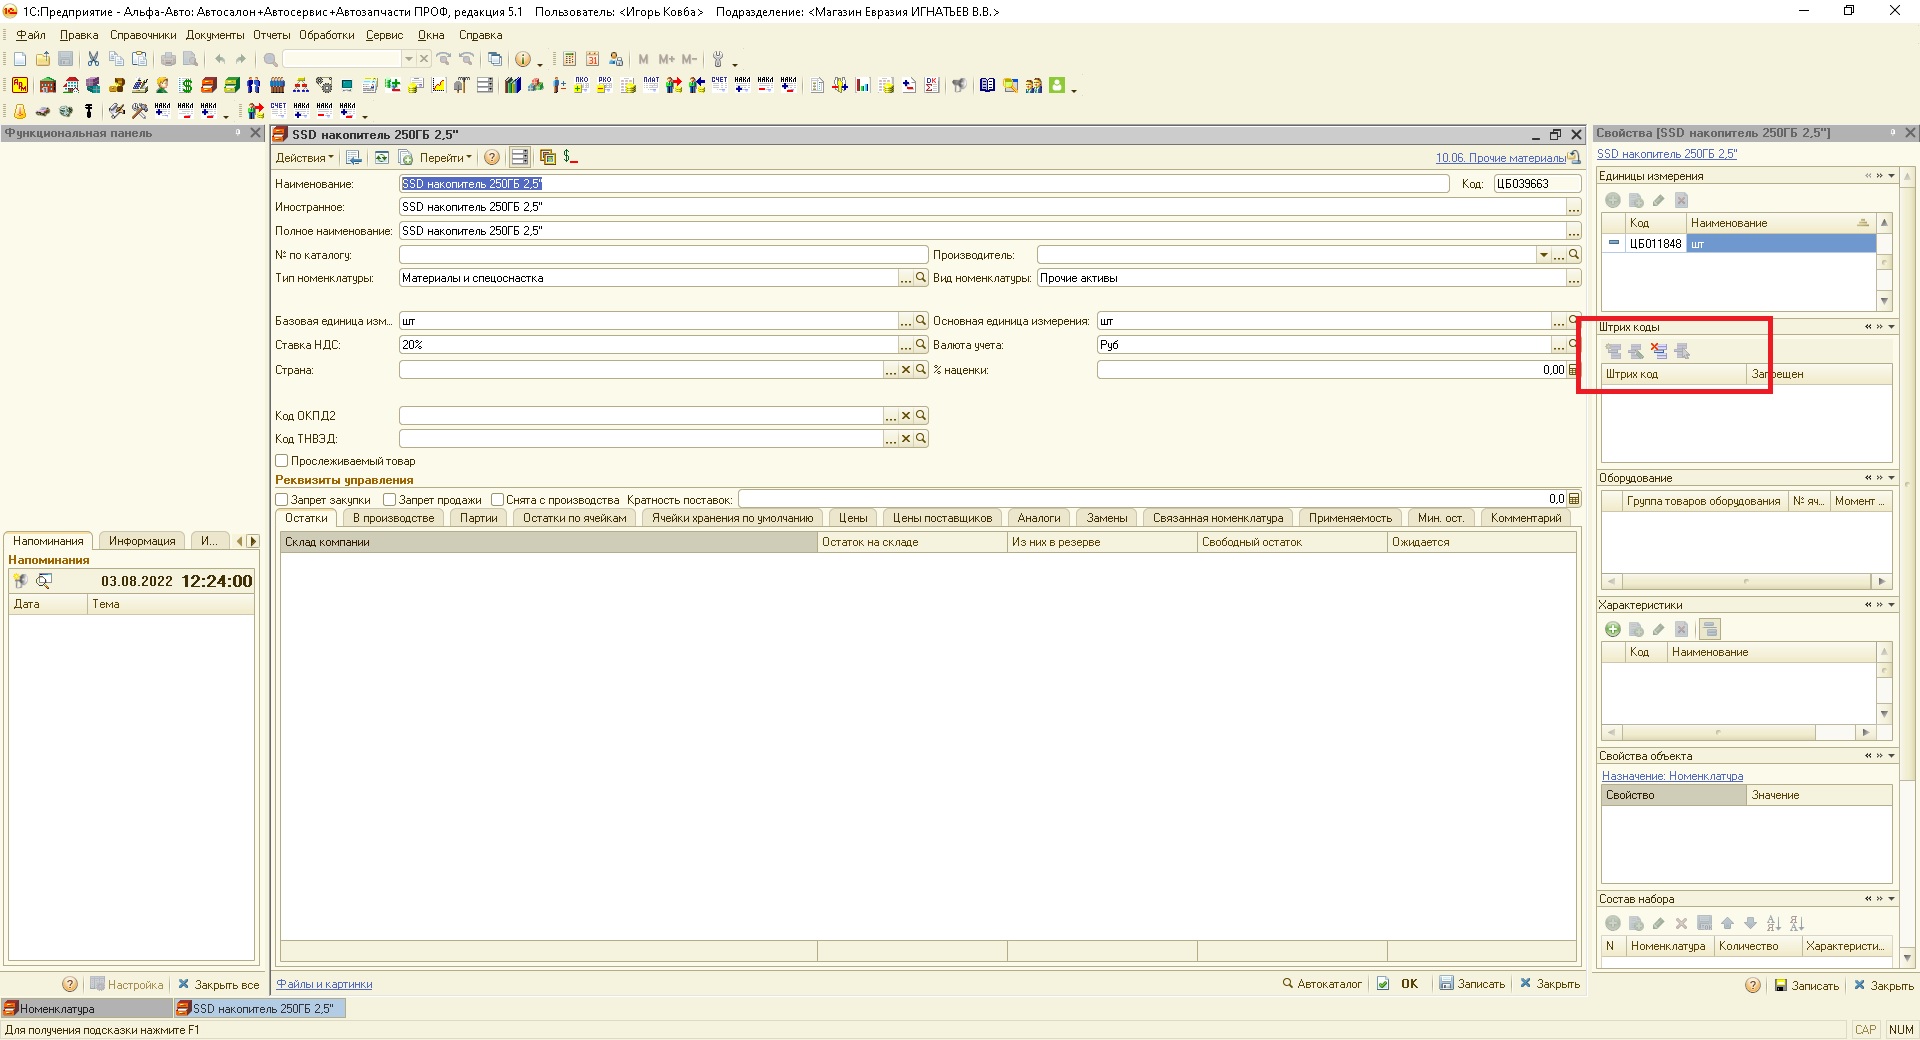The height and width of the screenshot is (1040, 1920).
Task: Click the ПЛАТ payment order icon
Action: tap(651, 85)
